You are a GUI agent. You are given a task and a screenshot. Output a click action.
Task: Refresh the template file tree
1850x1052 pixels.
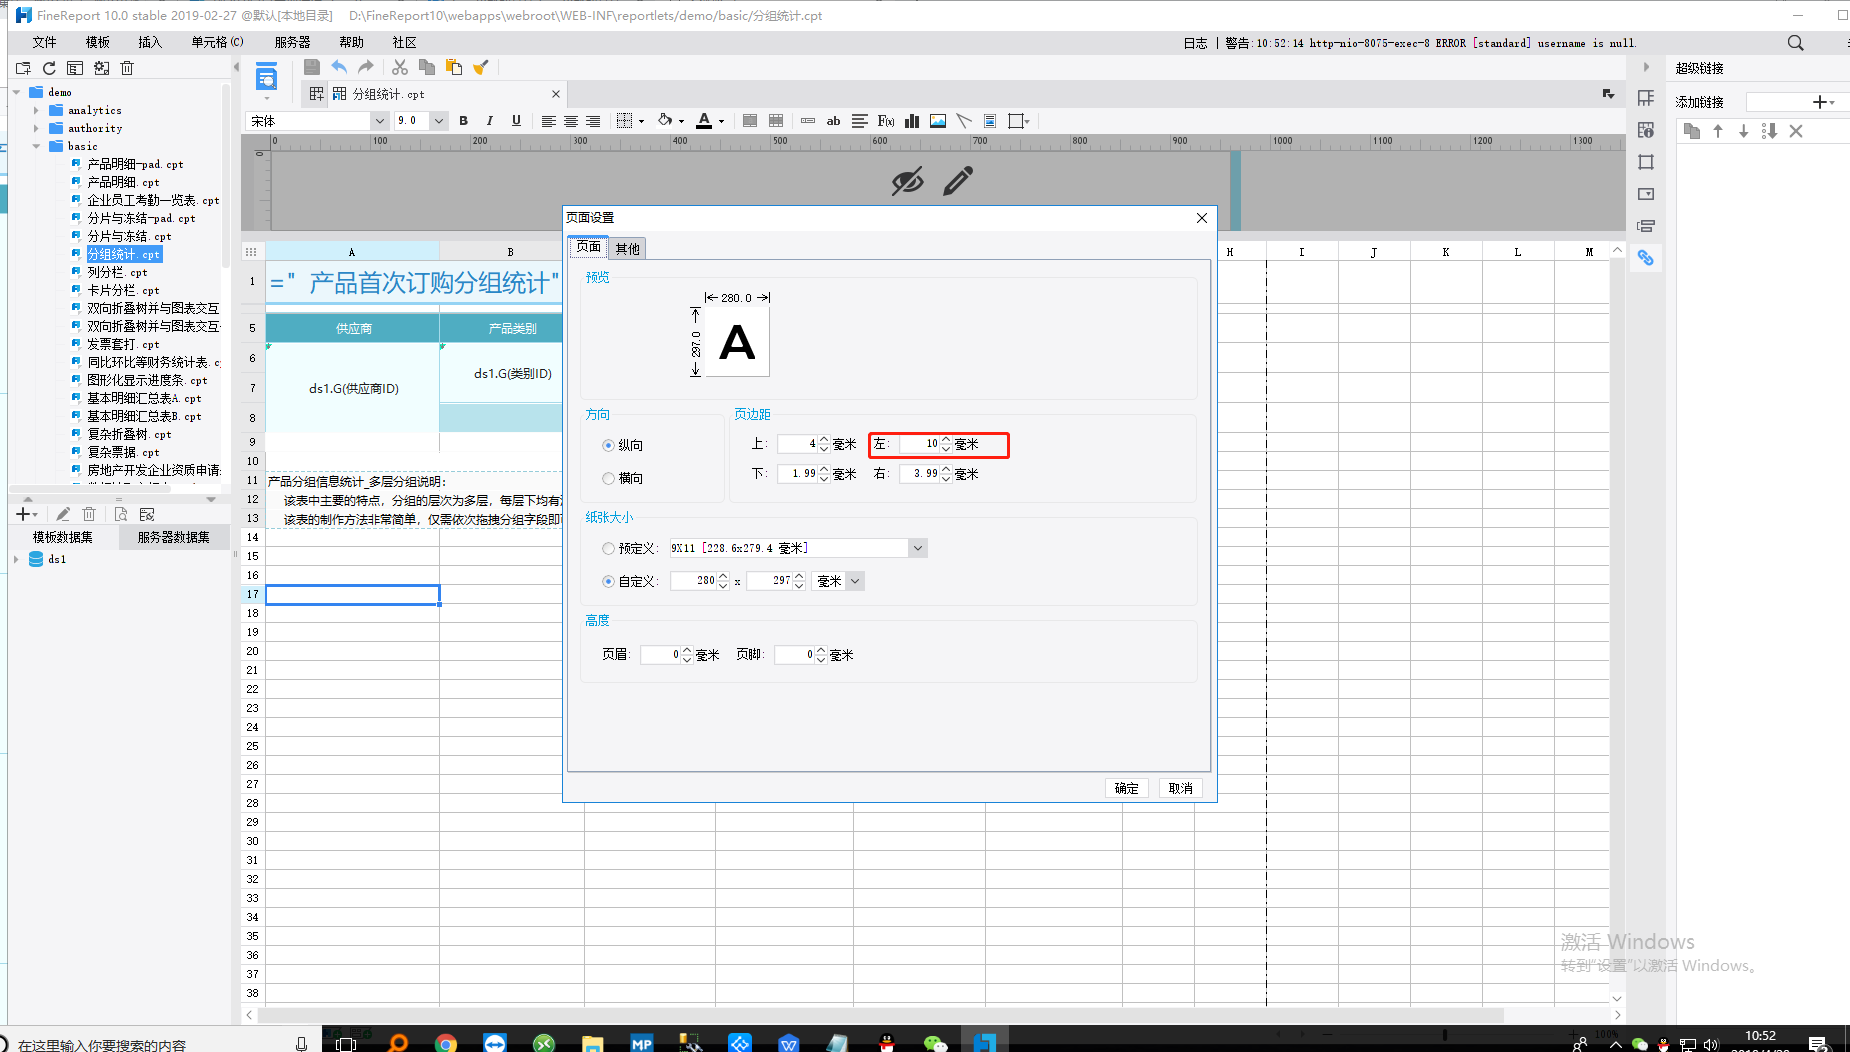click(x=49, y=68)
